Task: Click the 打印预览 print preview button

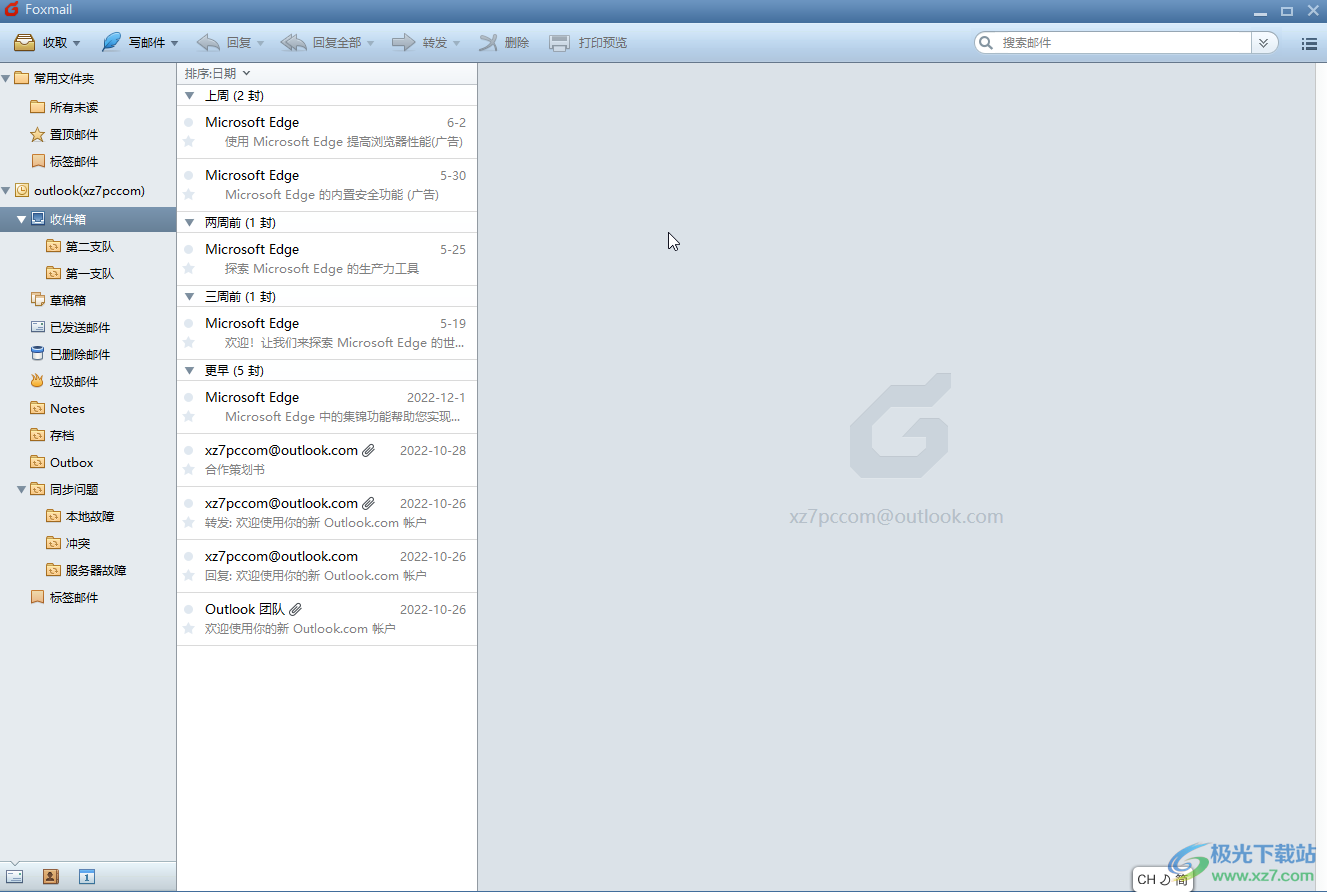Action: pos(588,43)
